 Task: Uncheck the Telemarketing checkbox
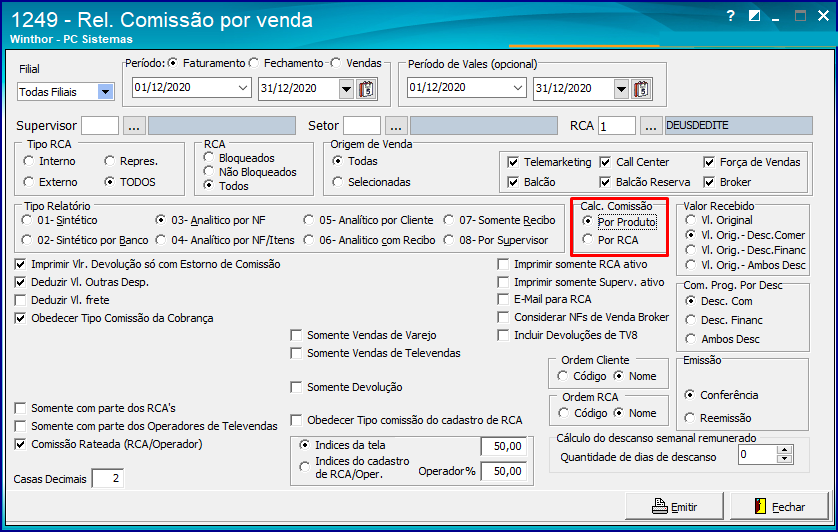[513, 162]
